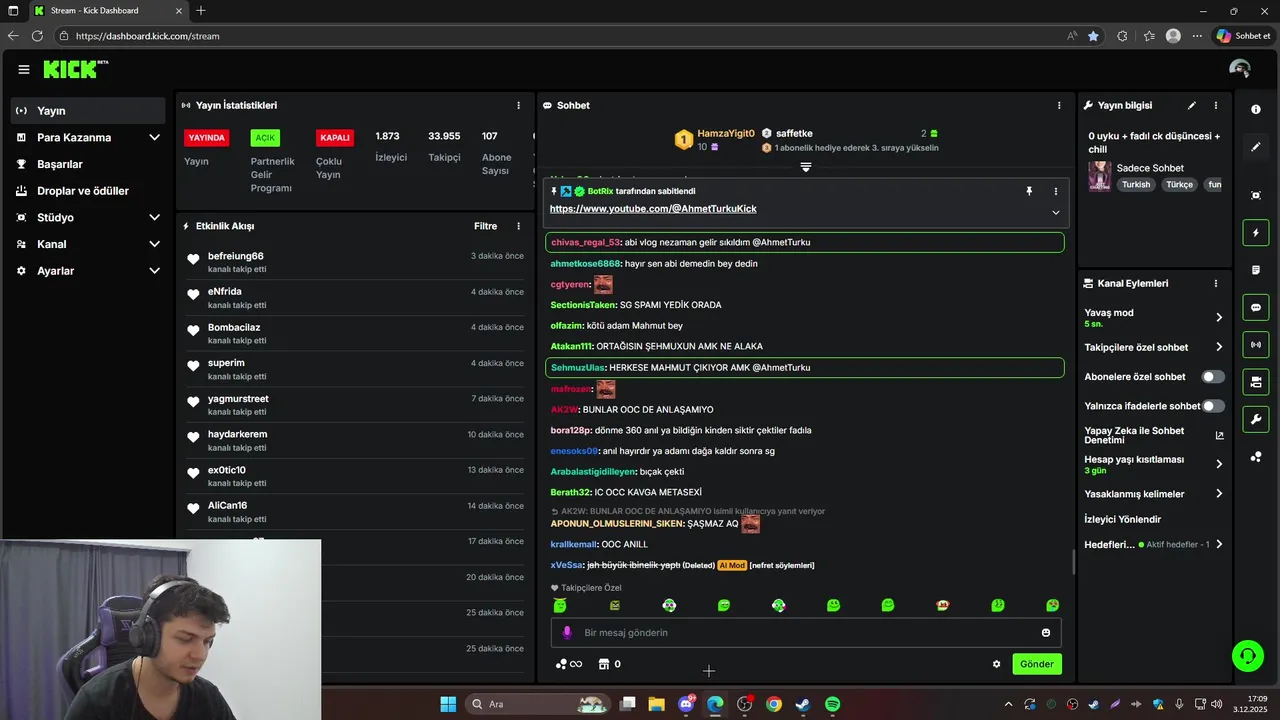Open the hamburger navigation menu
This screenshot has height=720, width=1280.
23,69
